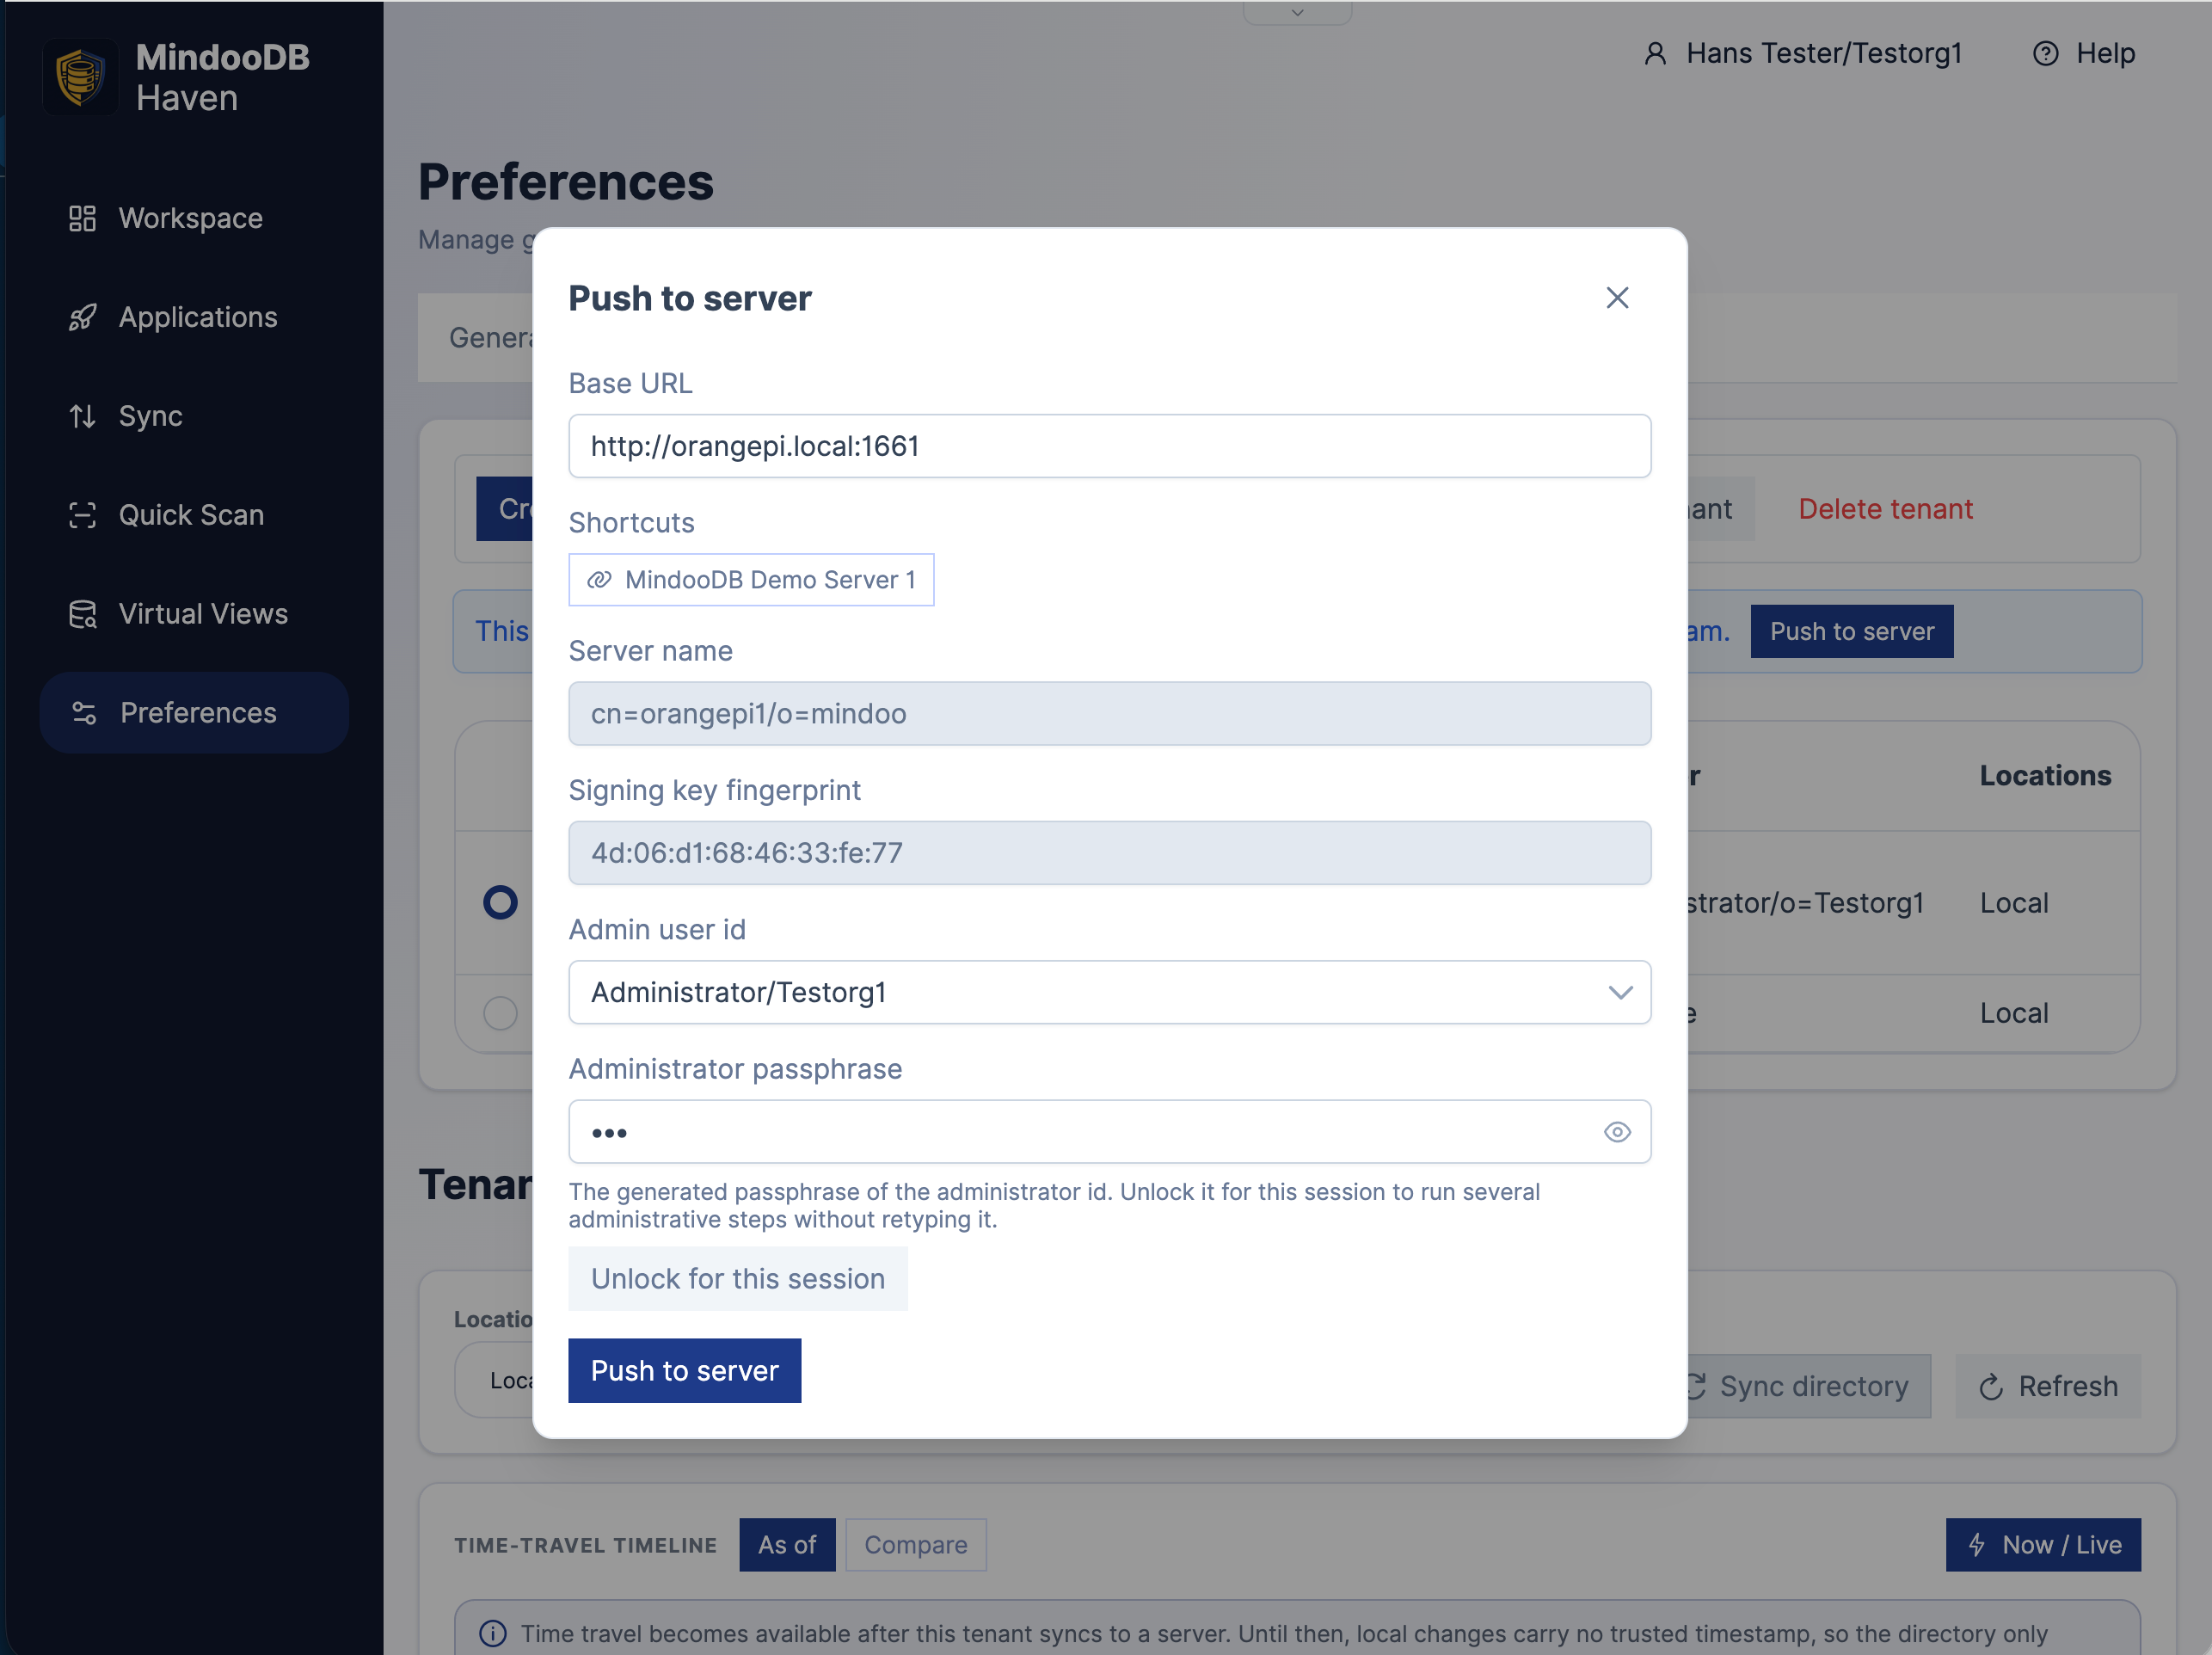Select the second tenant radio button
Image resolution: width=2212 pixels, height=1655 pixels.
click(x=500, y=1013)
